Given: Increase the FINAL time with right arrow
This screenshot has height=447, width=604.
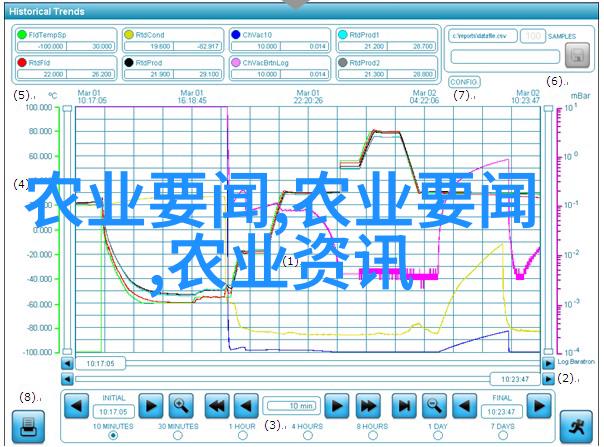Looking at the screenshot, I should point(539,405).
